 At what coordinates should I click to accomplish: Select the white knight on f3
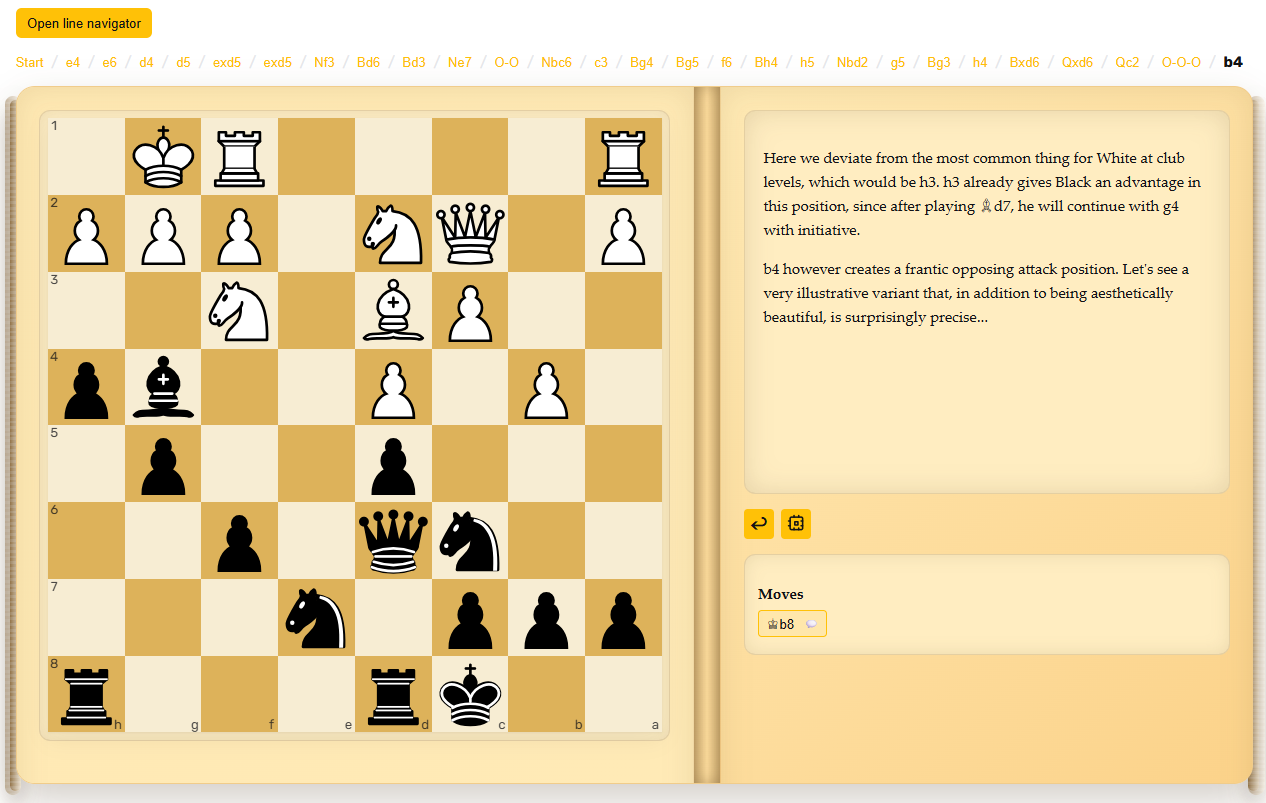[240, 310]
